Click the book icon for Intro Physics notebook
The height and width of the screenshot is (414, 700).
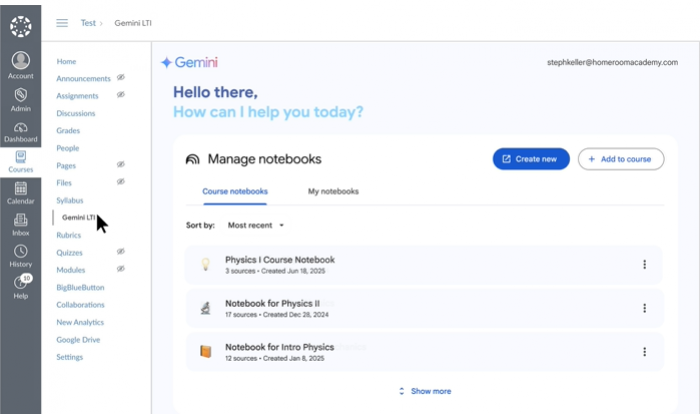(205, 351)
